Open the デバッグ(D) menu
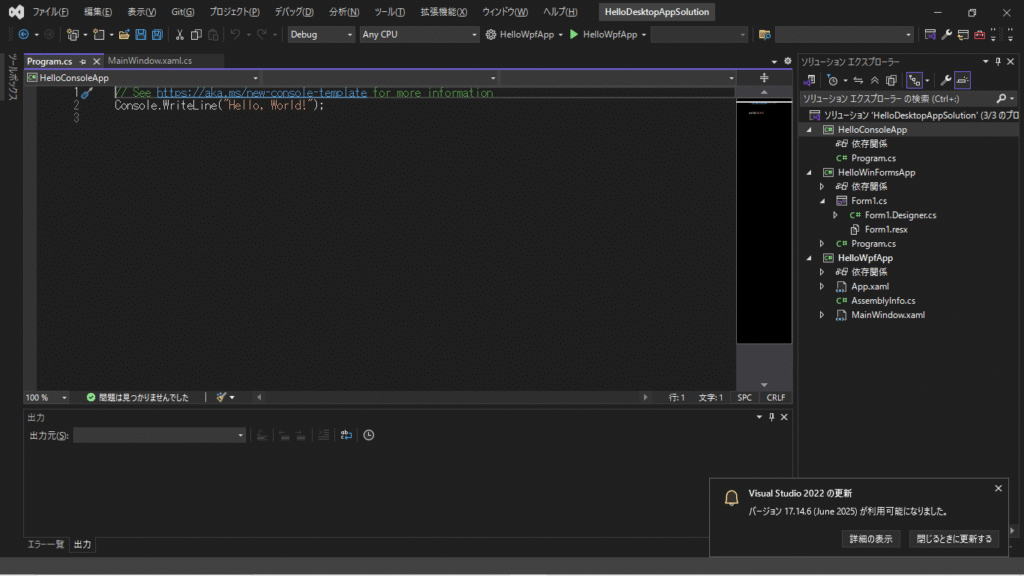 click(294, 12)
